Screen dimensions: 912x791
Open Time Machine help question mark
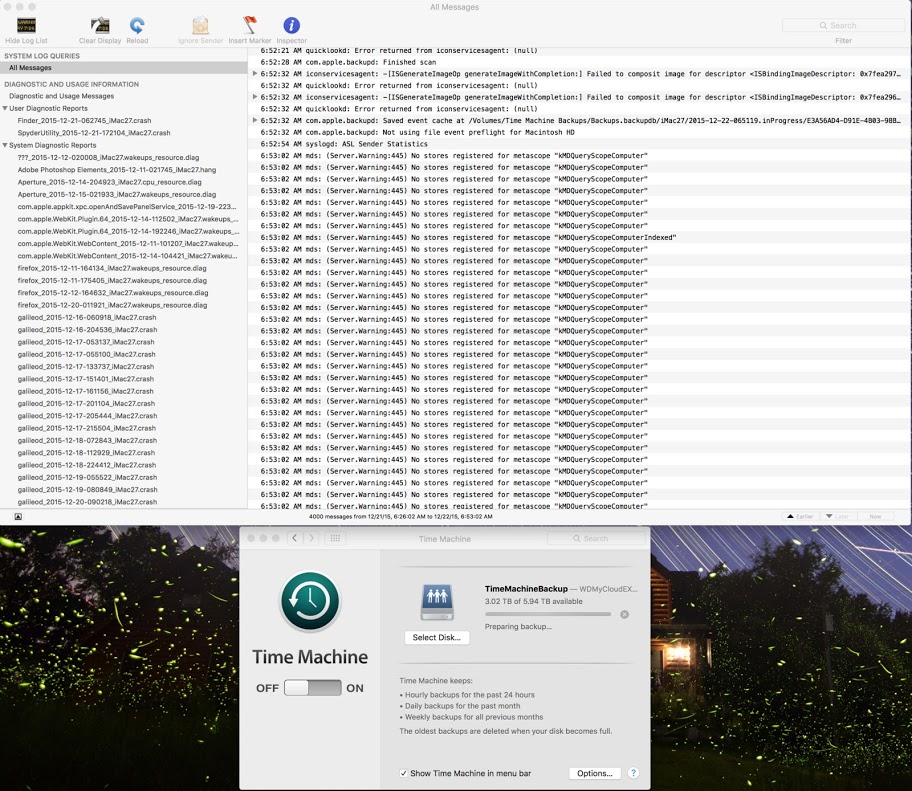[633, 773]
